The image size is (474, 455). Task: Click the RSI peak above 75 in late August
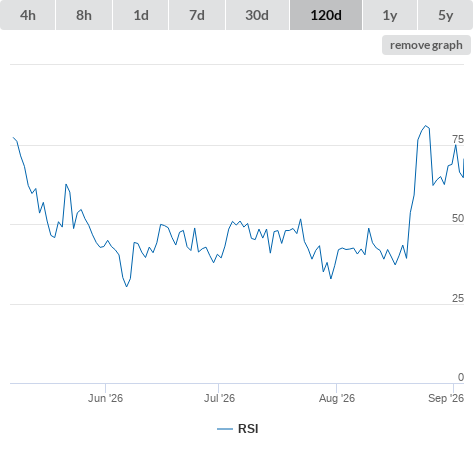tap(425, 126)
